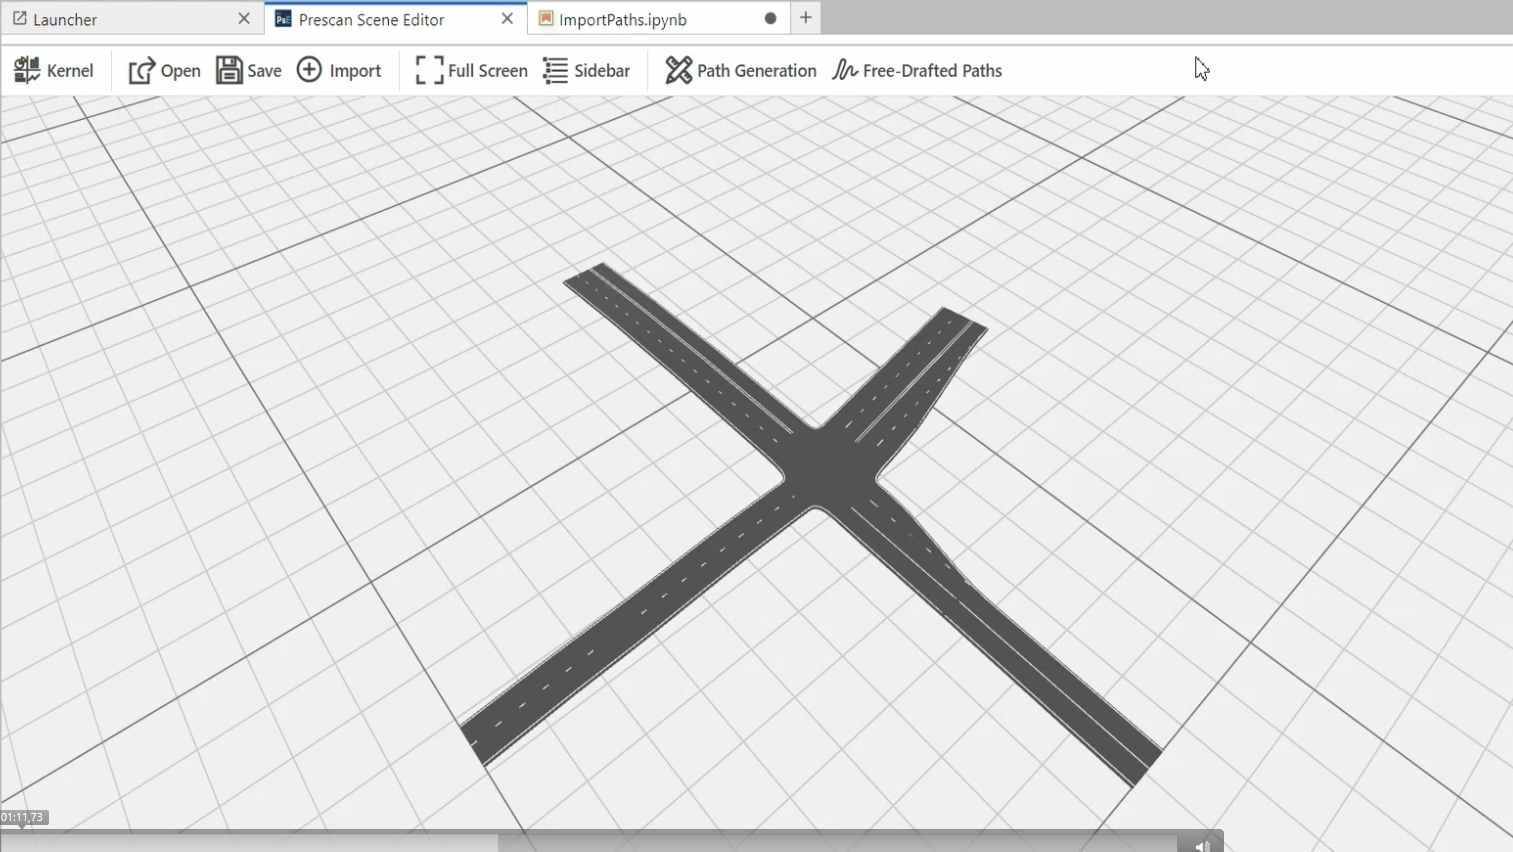The image size is (1513, 852).
Task: Select the Prescan Scene Editor tab
Action: click(x=371, y=19)
